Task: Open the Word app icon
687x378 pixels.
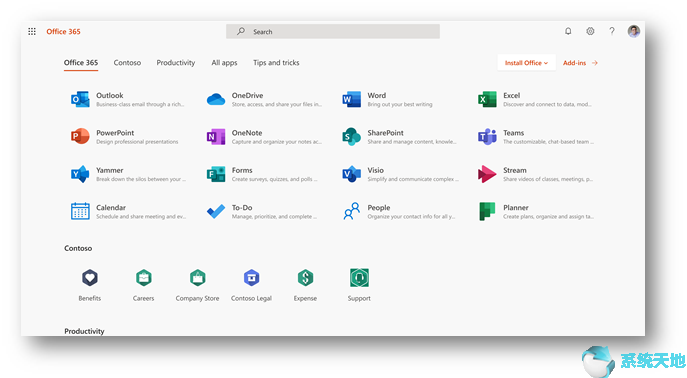Action: (x=351, y=99)
